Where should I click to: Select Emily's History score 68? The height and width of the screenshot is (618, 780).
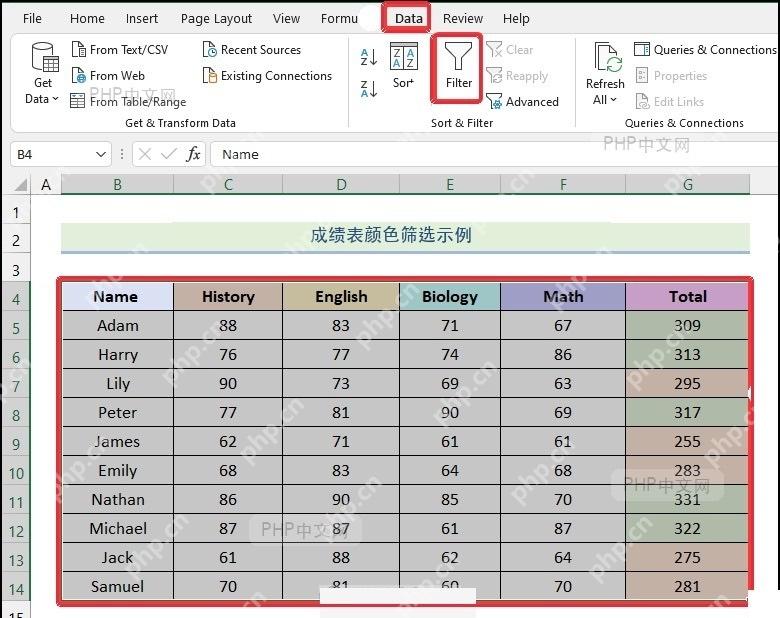[x=228, y=470]
